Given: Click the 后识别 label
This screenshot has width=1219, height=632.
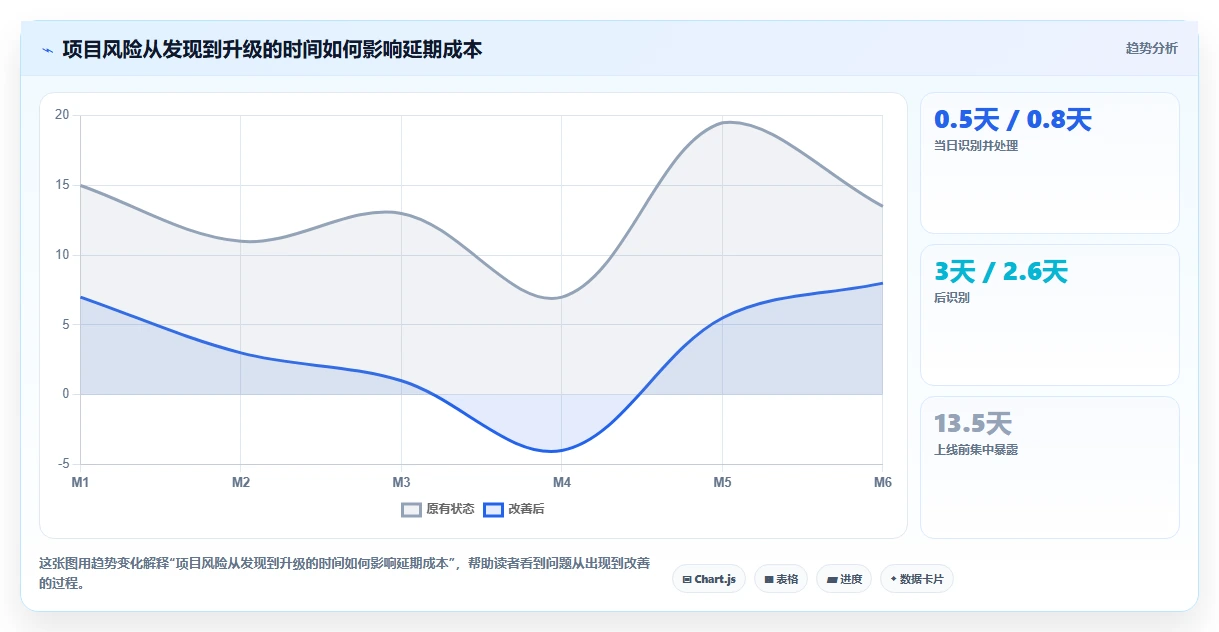Looking at the screenshot, I should [x=952, y=298].
